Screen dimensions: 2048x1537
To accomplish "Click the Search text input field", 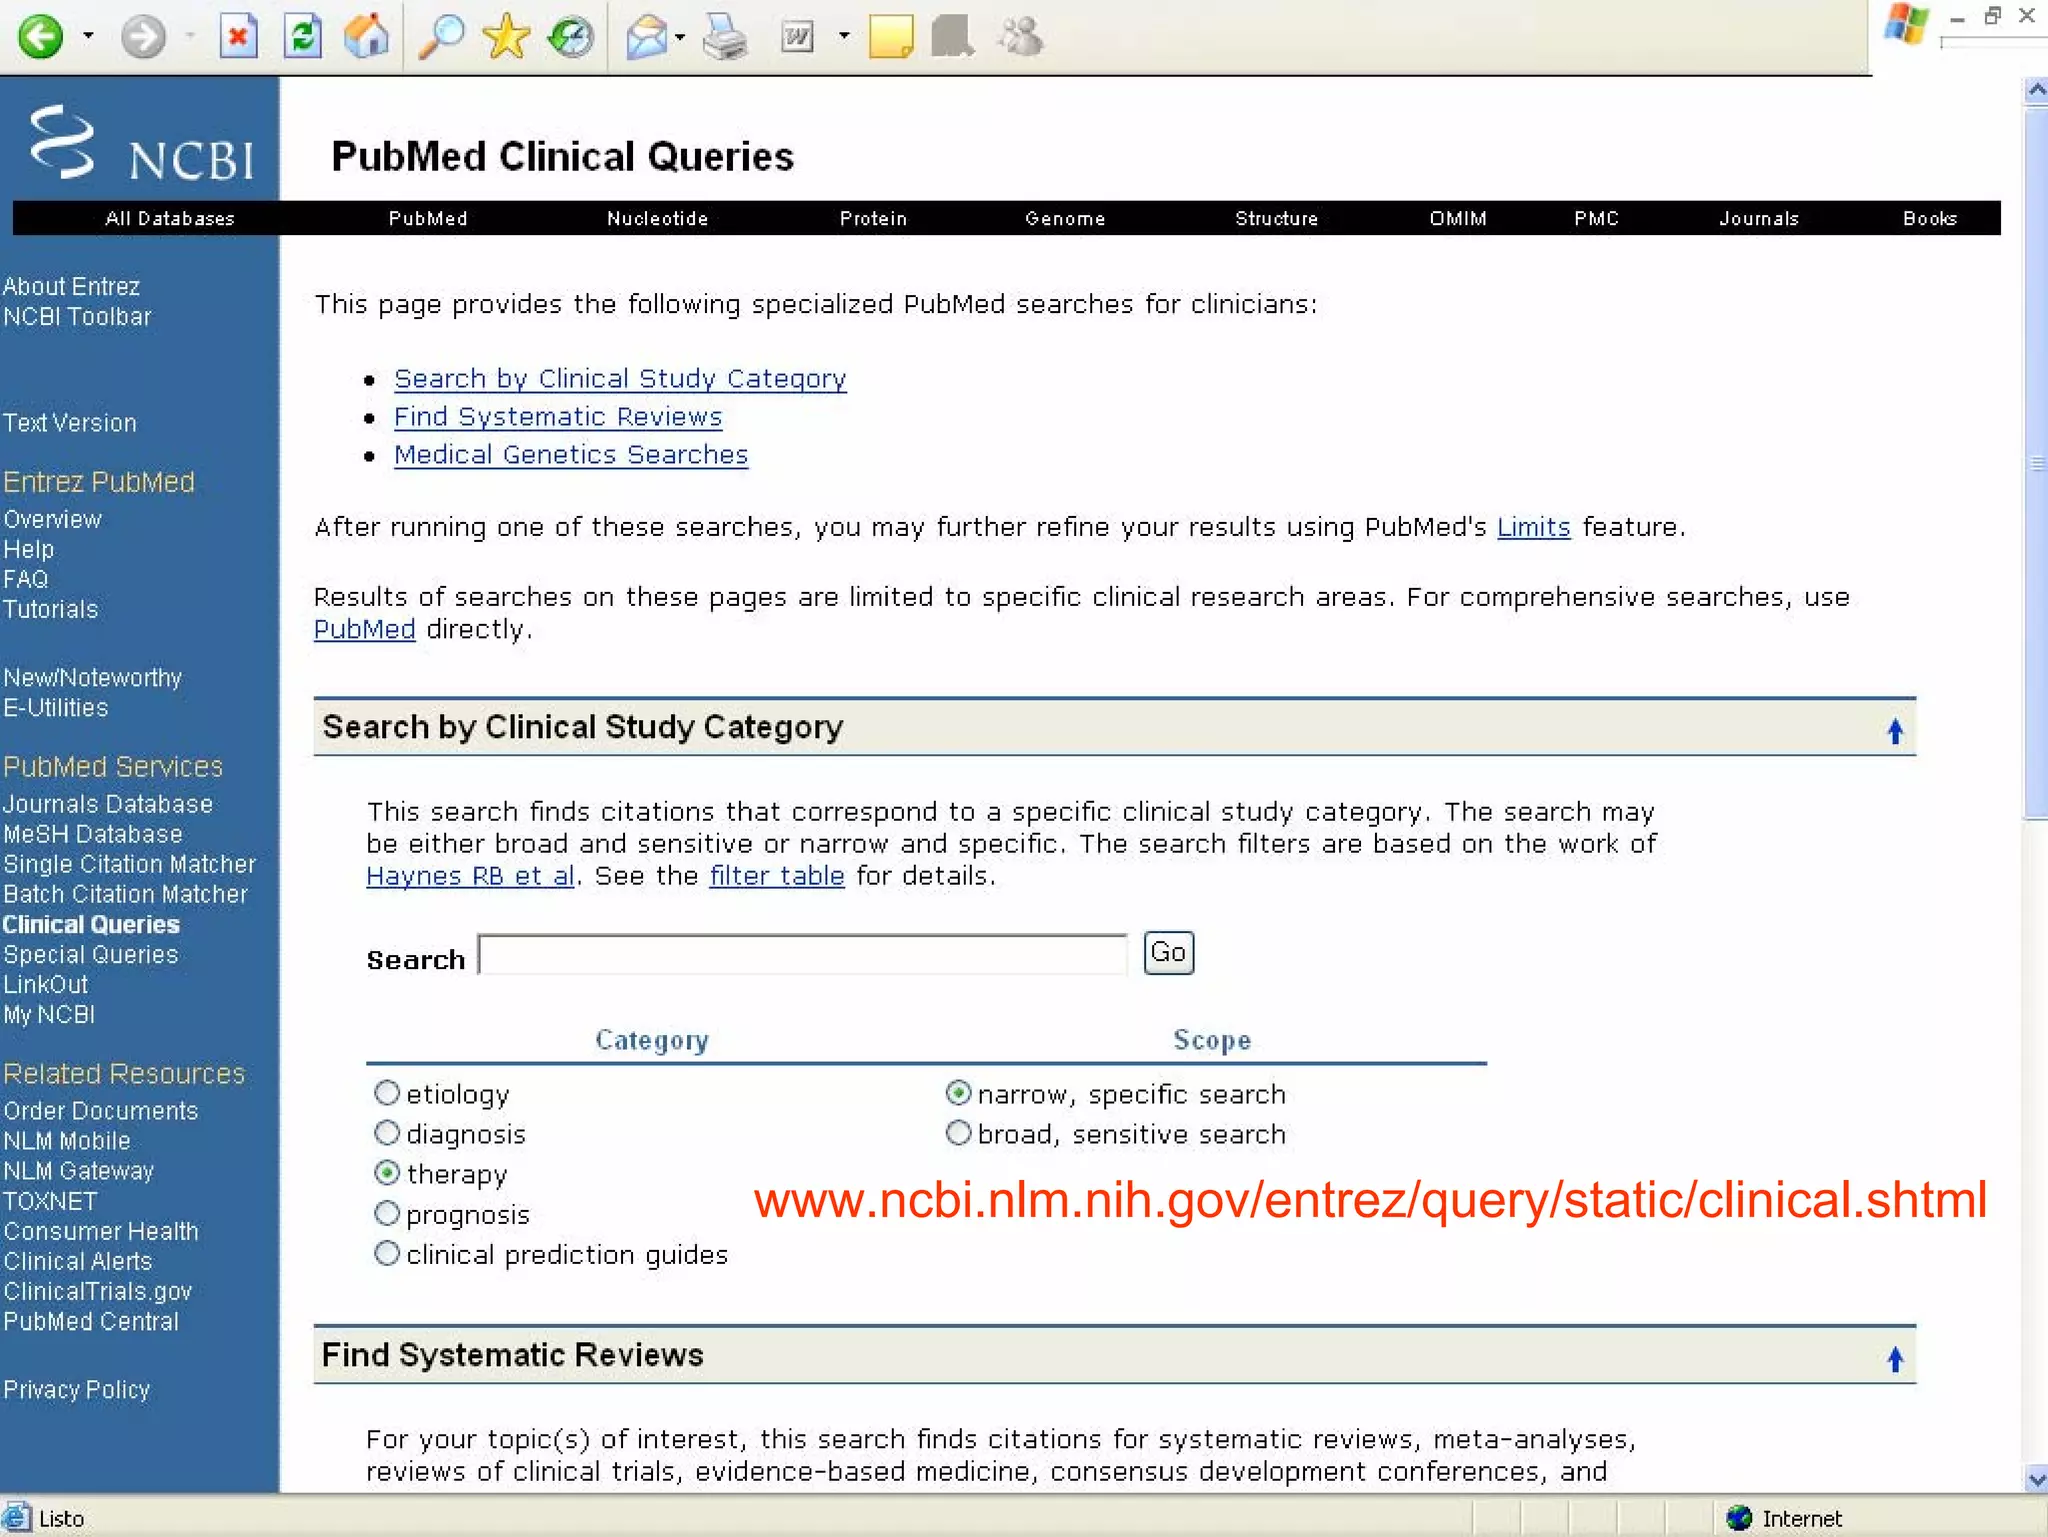I will (803, 954).
